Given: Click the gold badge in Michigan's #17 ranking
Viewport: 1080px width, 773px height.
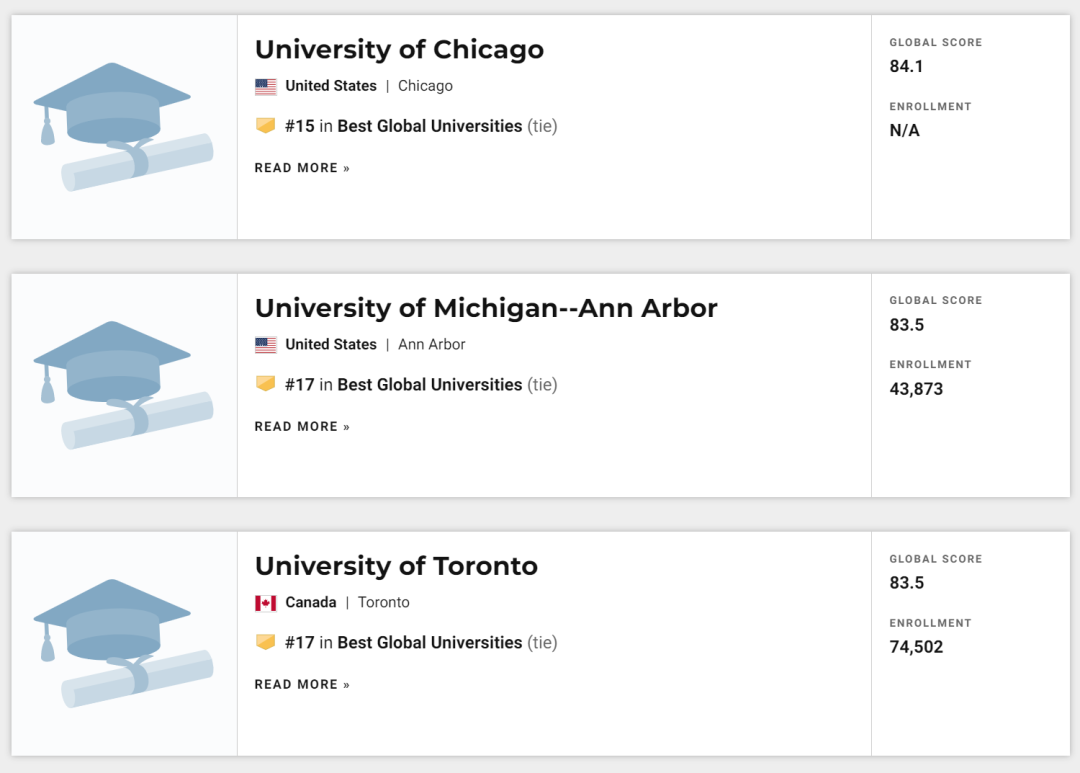Looking at the screenshot, I should tap(266, 384).
